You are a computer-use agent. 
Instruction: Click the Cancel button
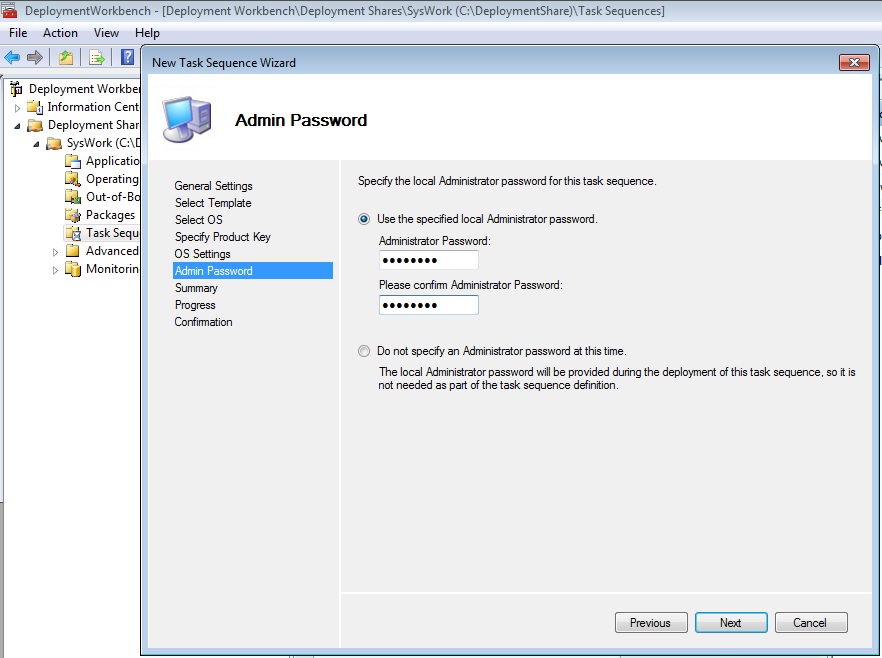click(811, 623)
